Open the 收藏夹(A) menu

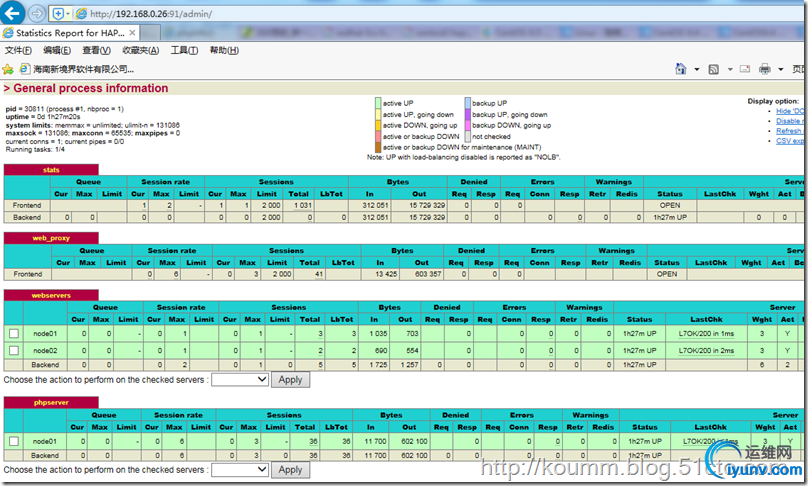coord(140,50)
